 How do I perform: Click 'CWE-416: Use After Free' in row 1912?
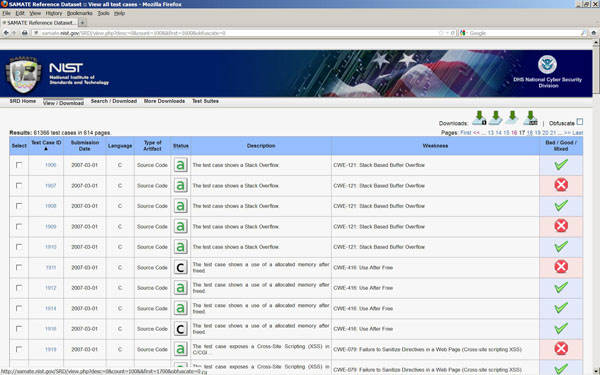click(363, 288)
